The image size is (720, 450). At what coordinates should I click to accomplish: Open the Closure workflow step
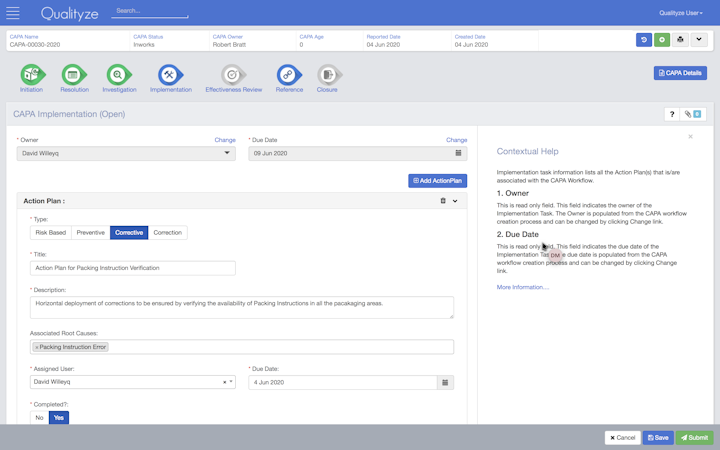tap(326, 75)
